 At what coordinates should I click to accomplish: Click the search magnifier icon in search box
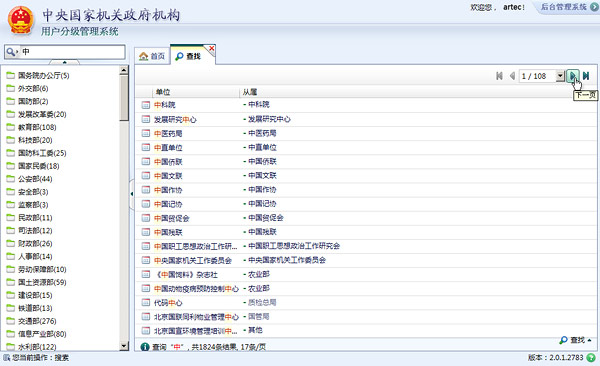click(x=11, y=52)
